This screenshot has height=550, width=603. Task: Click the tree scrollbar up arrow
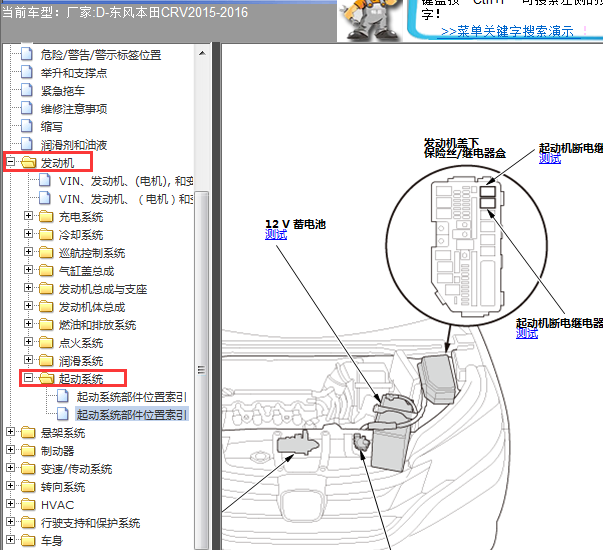(x=203, y=53)
